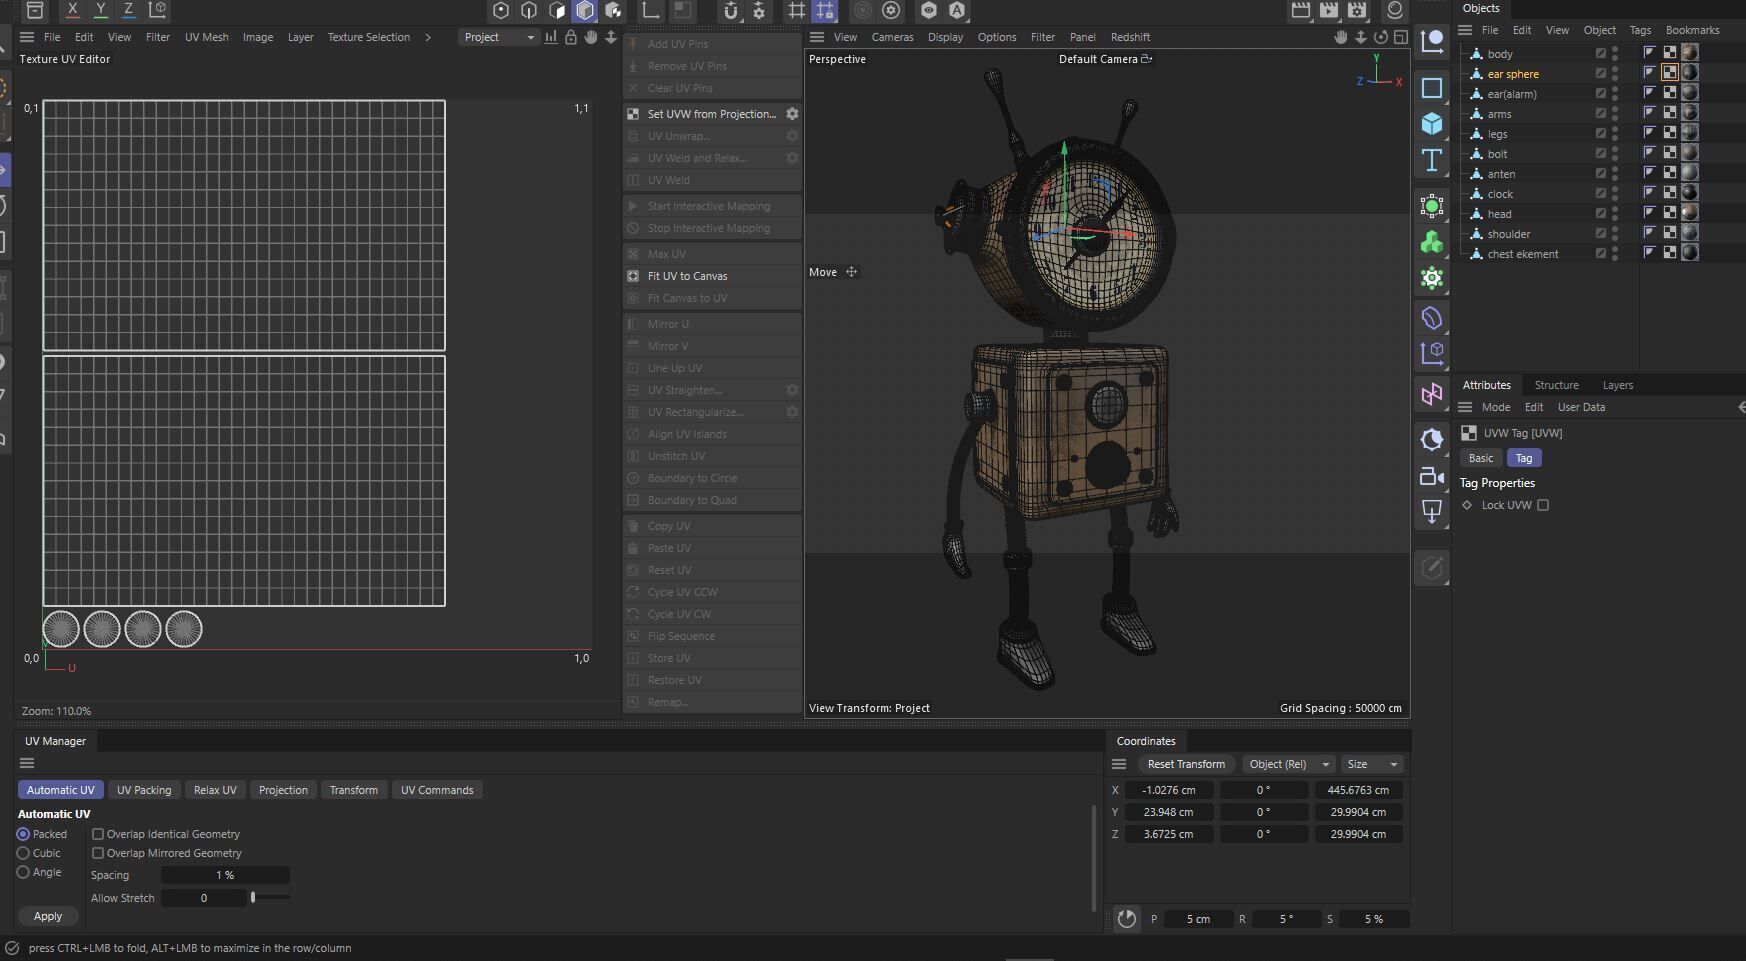Toggle visibility dots for the body object

point(1615,54)
